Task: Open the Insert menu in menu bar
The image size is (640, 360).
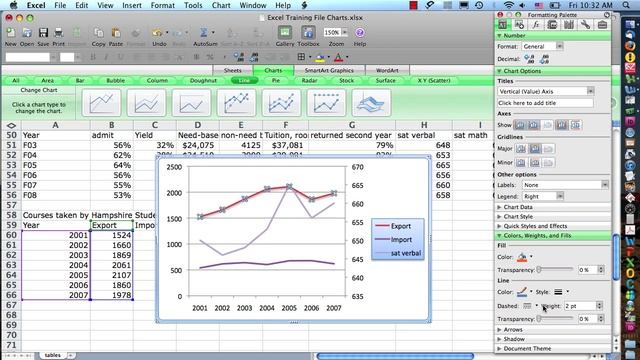Action: pos(132,5)
